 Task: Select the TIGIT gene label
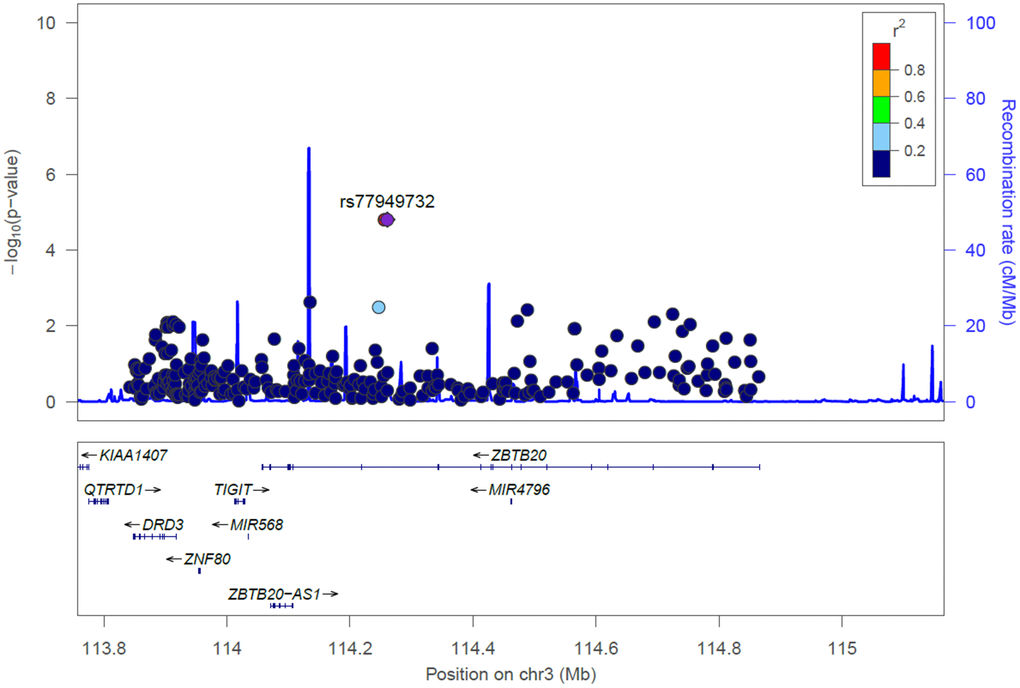pyautogui.click(x=233, y=490)
